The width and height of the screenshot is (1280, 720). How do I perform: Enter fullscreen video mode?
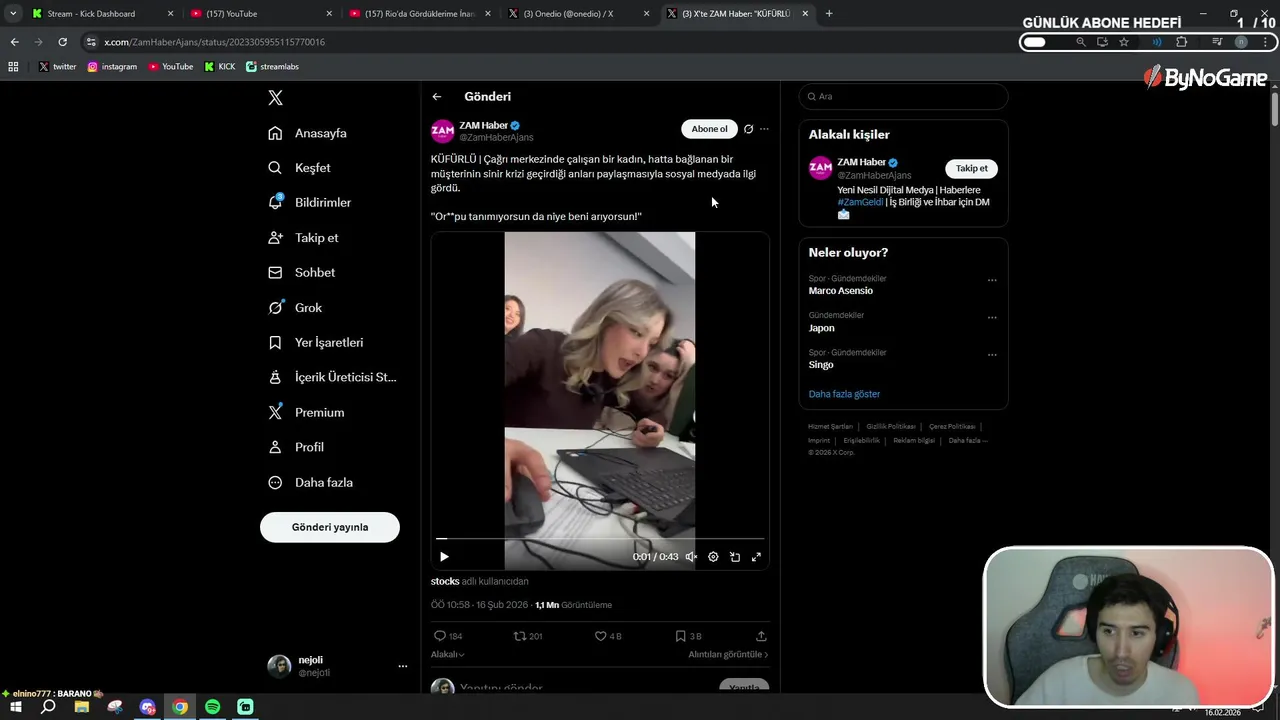point(756,557)
